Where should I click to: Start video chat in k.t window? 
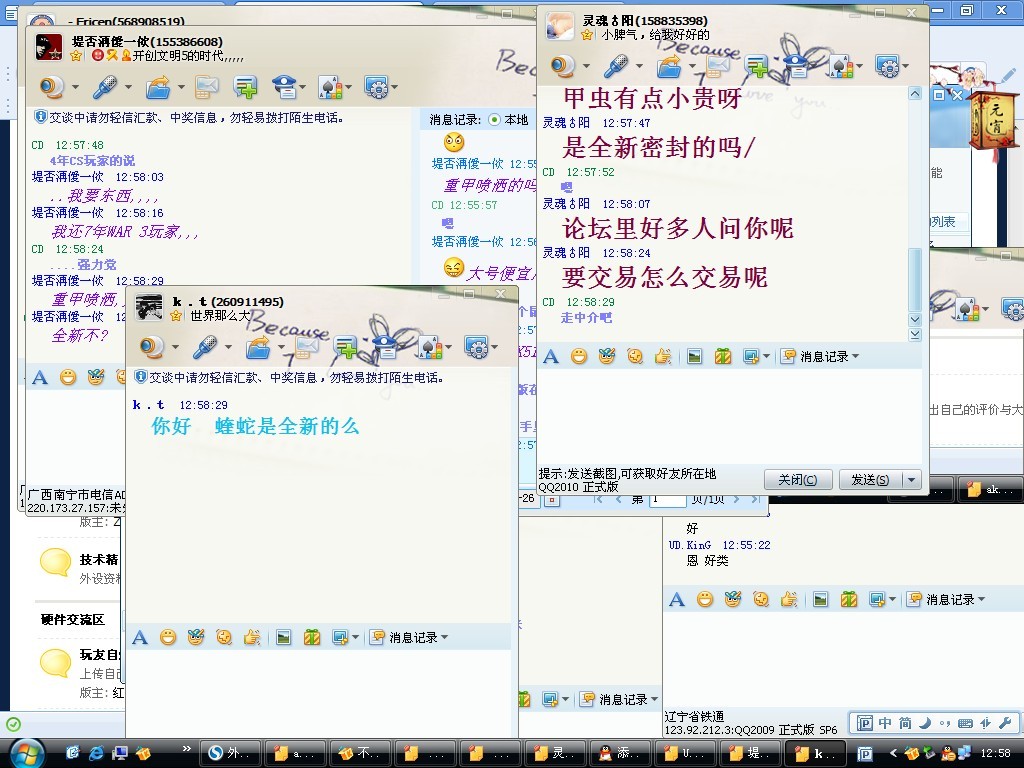coord(152,347)
